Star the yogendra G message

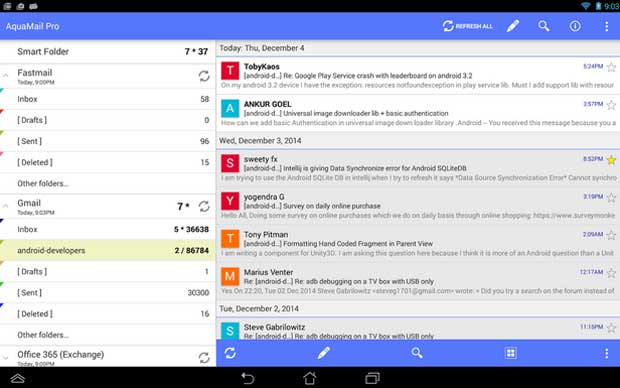[611, 197]
